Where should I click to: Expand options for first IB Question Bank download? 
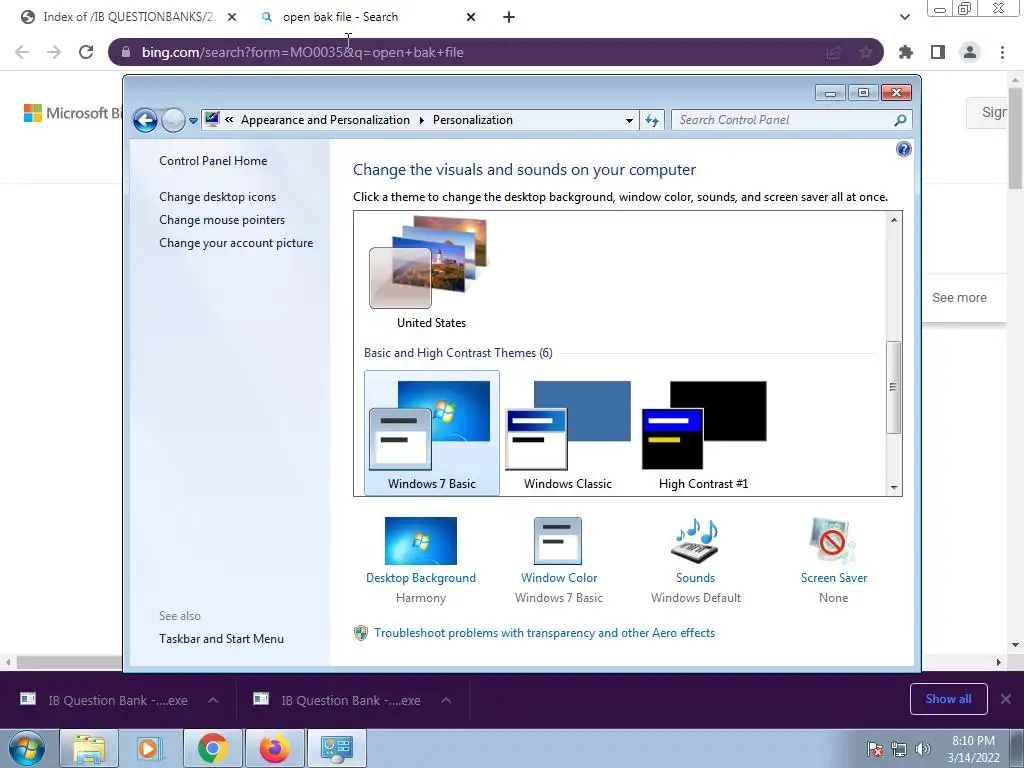click(x=213, y=700)
